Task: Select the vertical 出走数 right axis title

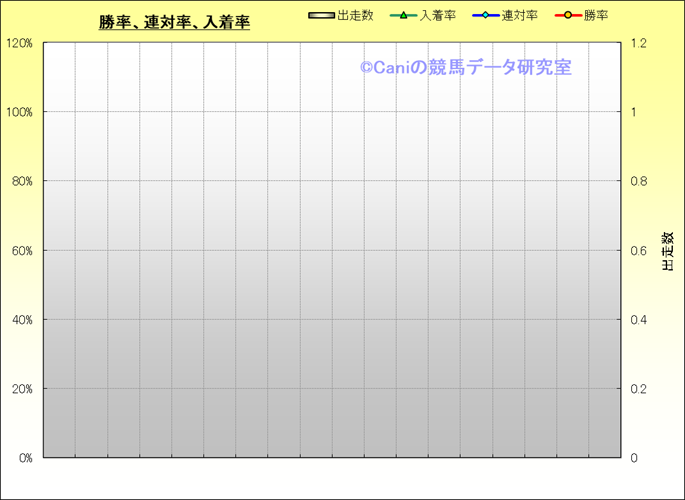Action: (x=666, y=251)
